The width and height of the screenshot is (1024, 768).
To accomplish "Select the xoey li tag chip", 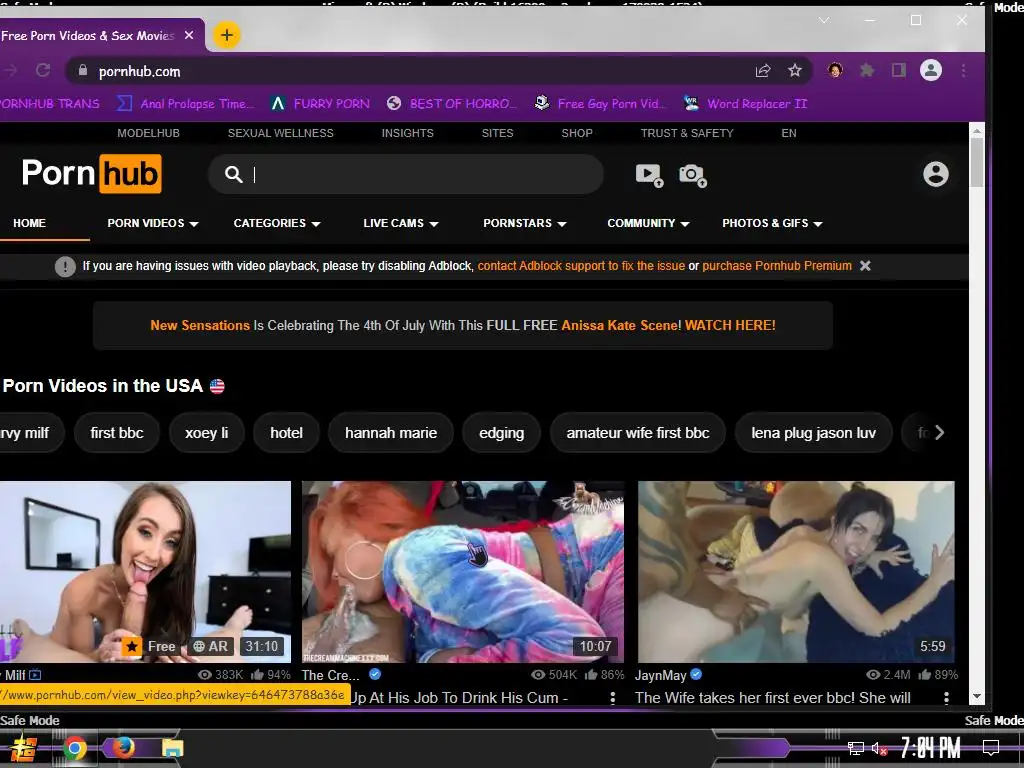I will click(x=206, y=433).
